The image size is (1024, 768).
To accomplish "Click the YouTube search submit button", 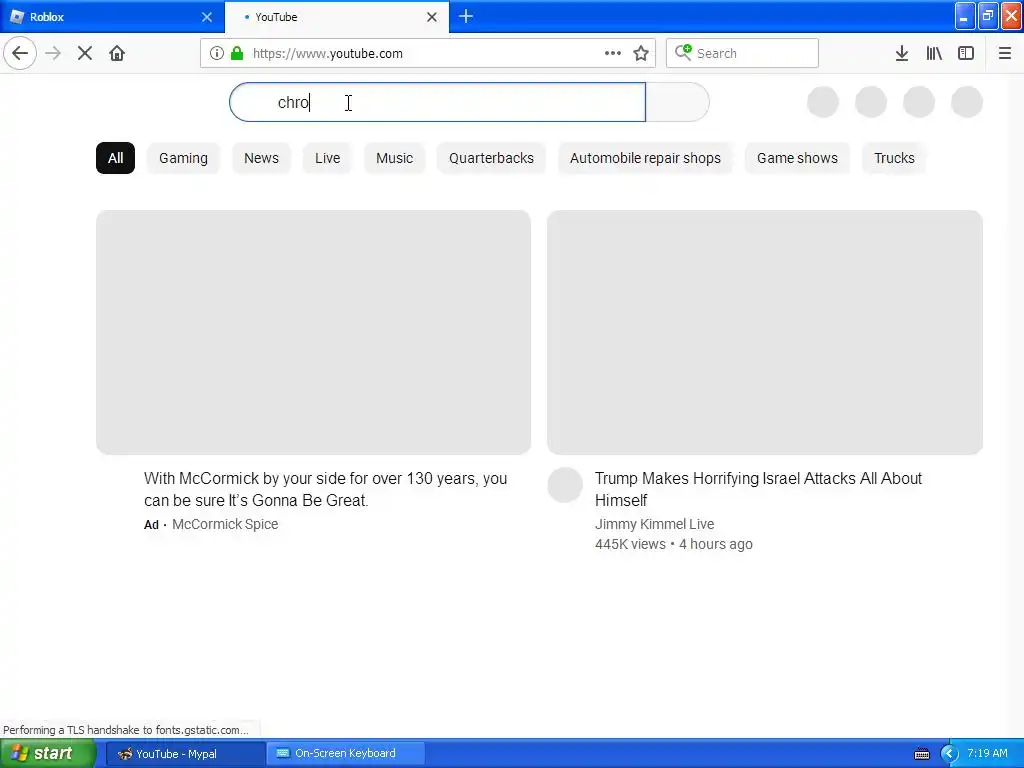I will (677, 102).
